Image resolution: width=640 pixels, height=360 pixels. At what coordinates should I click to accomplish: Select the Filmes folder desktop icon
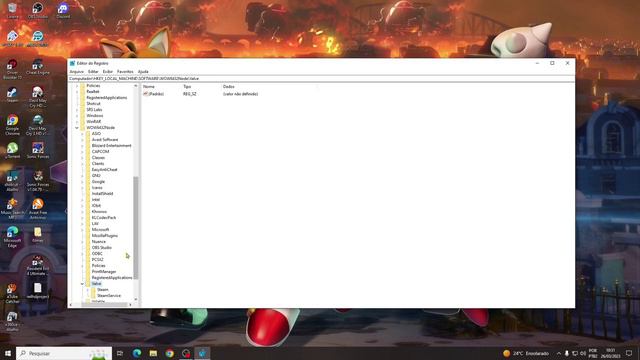tap(38, 235)
